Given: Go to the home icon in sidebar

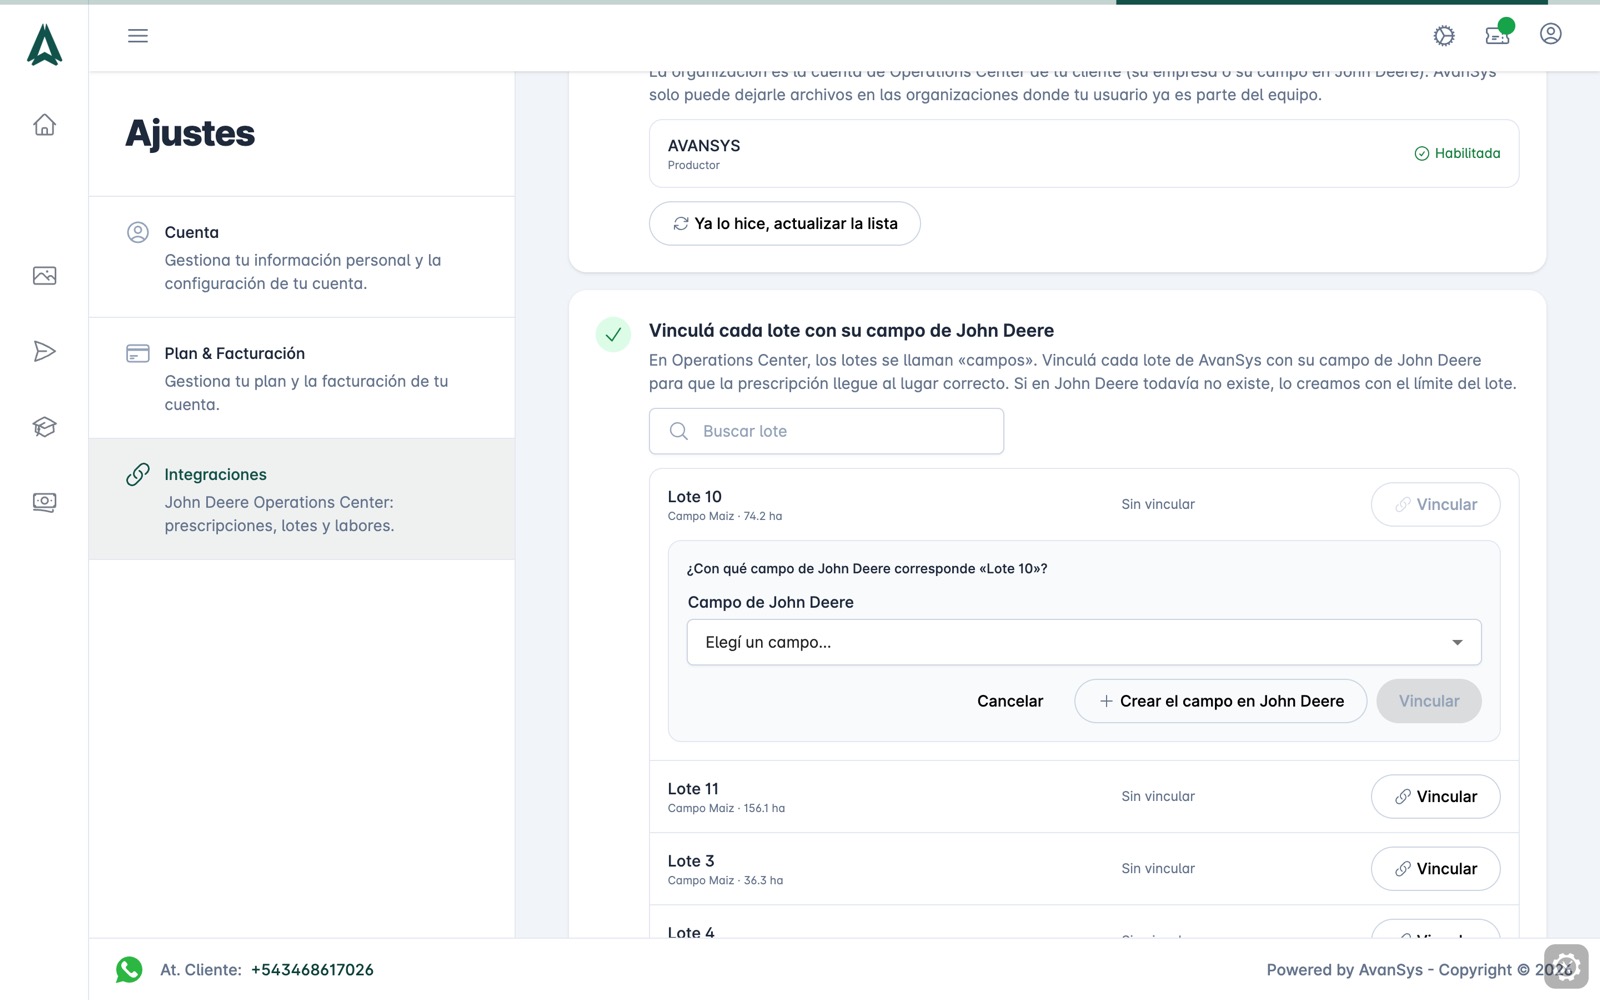Looking at the screenshot, I should click(x=44, y=125).
